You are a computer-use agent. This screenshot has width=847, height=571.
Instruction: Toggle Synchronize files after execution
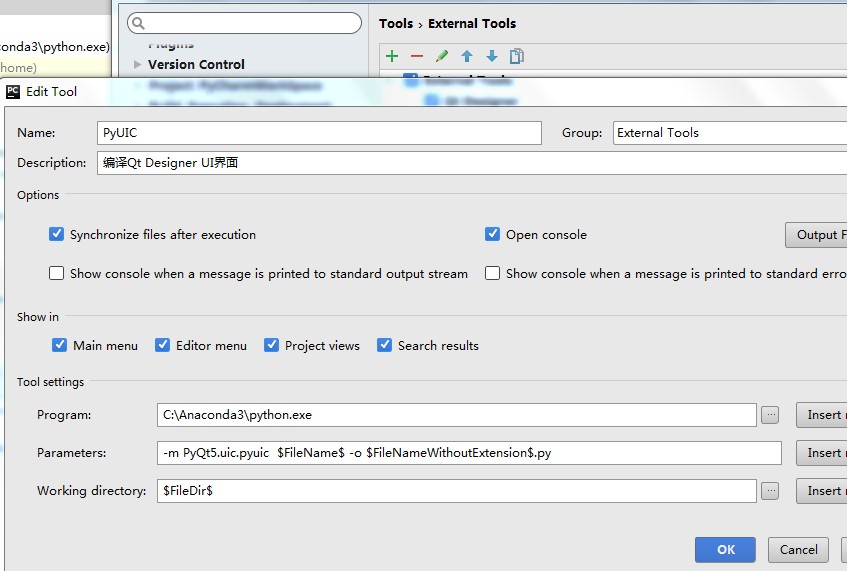click(56, 234)
